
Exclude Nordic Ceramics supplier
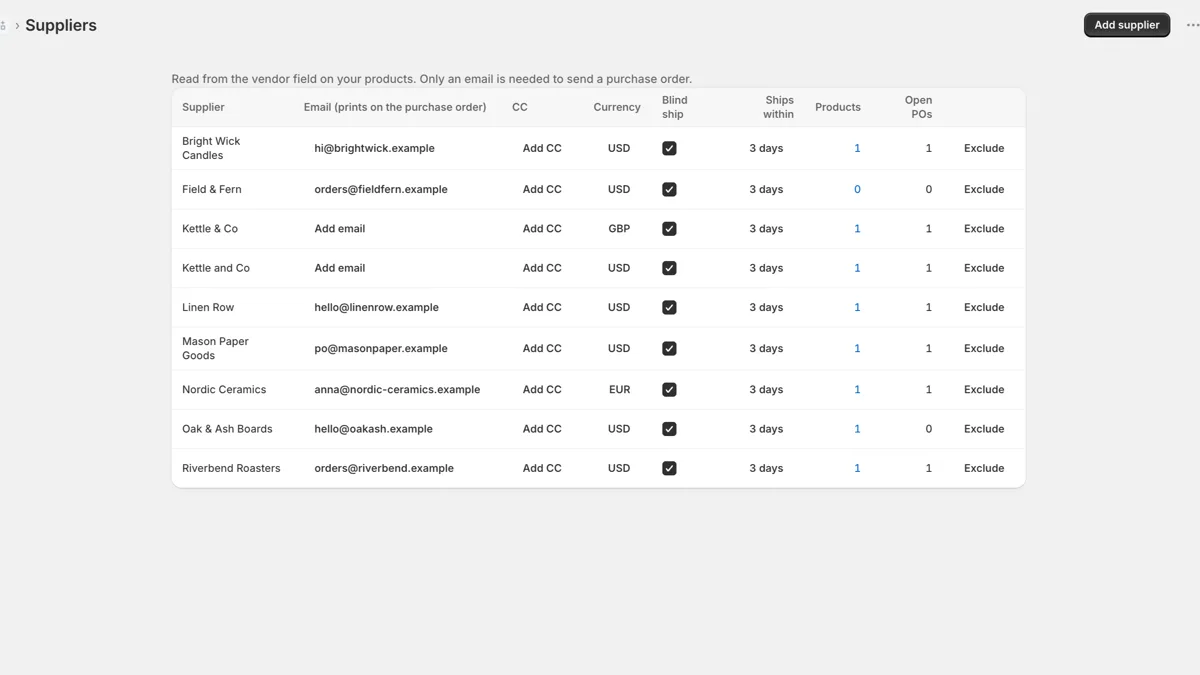[984, 390]
